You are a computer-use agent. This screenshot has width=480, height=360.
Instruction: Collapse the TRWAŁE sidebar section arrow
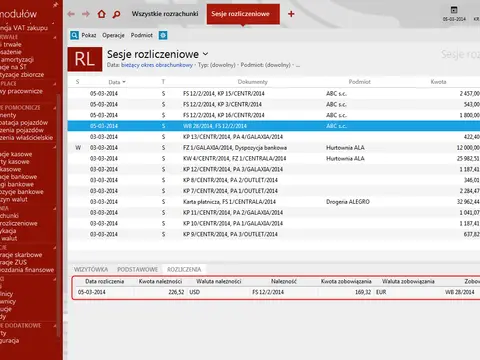point(55,37)
